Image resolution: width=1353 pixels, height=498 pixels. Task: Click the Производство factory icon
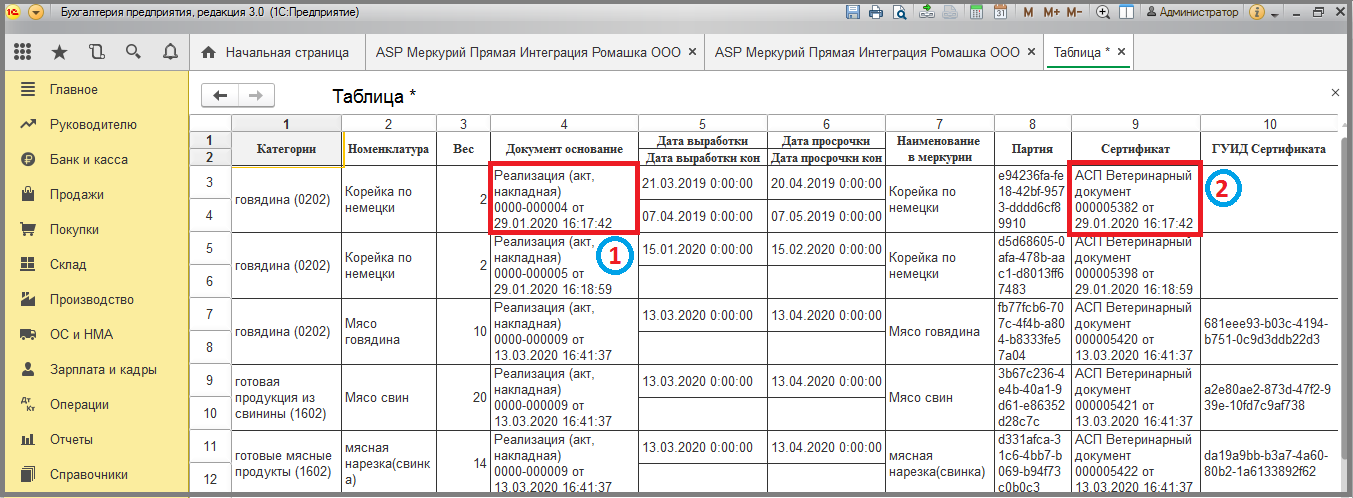click(x=27, y=300)
